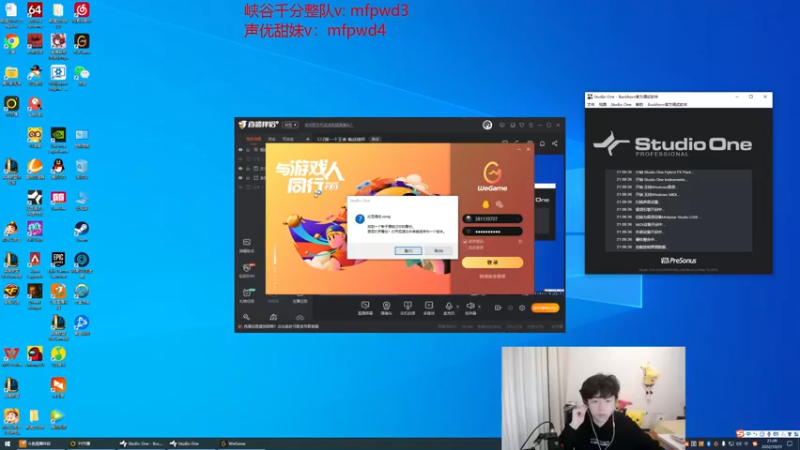800x450 pixels.
Task: Click the WeGame password field
Action: point(492,231)
